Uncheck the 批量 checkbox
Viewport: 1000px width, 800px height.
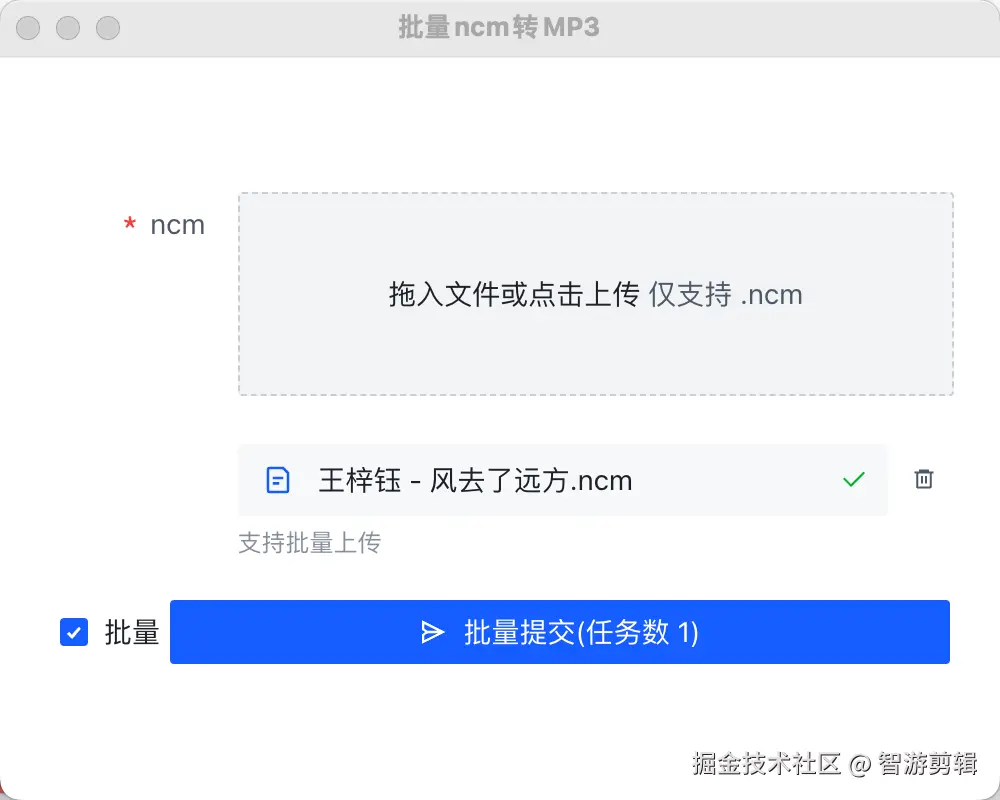coord(74,632)
